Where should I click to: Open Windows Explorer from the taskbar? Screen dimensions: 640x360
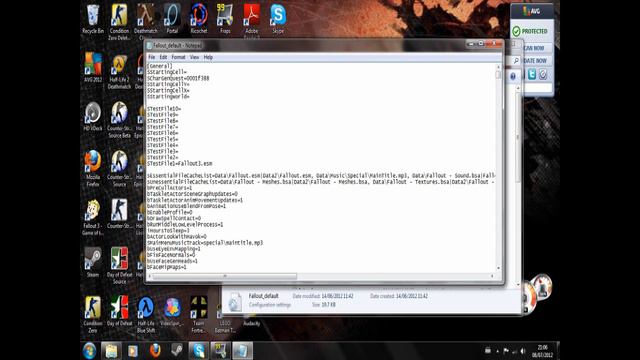(111, 351)
